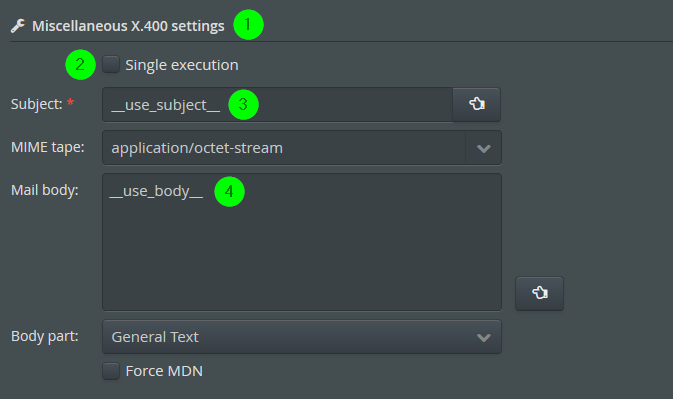
Task: Click the Miscellaneous X.400 settings section header
Action: [x=128, y=26]
